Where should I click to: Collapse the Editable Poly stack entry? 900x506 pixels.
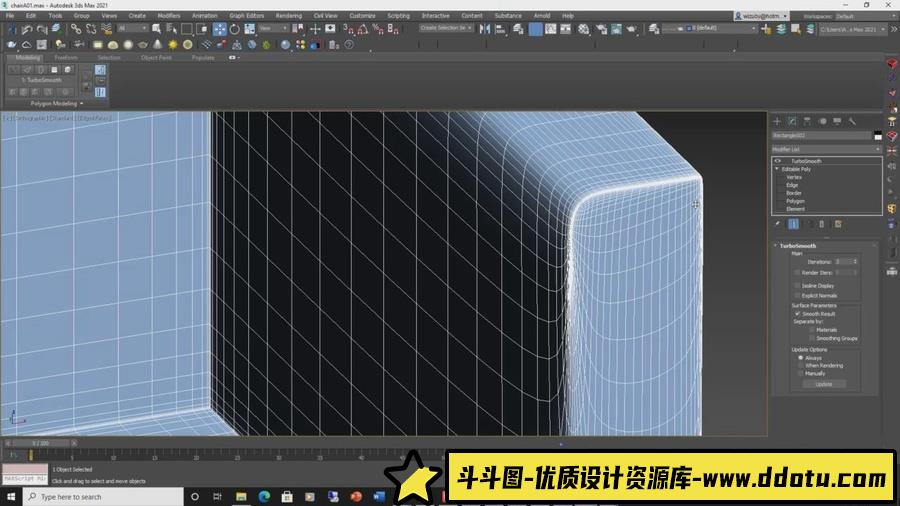(x=777, y=169)
